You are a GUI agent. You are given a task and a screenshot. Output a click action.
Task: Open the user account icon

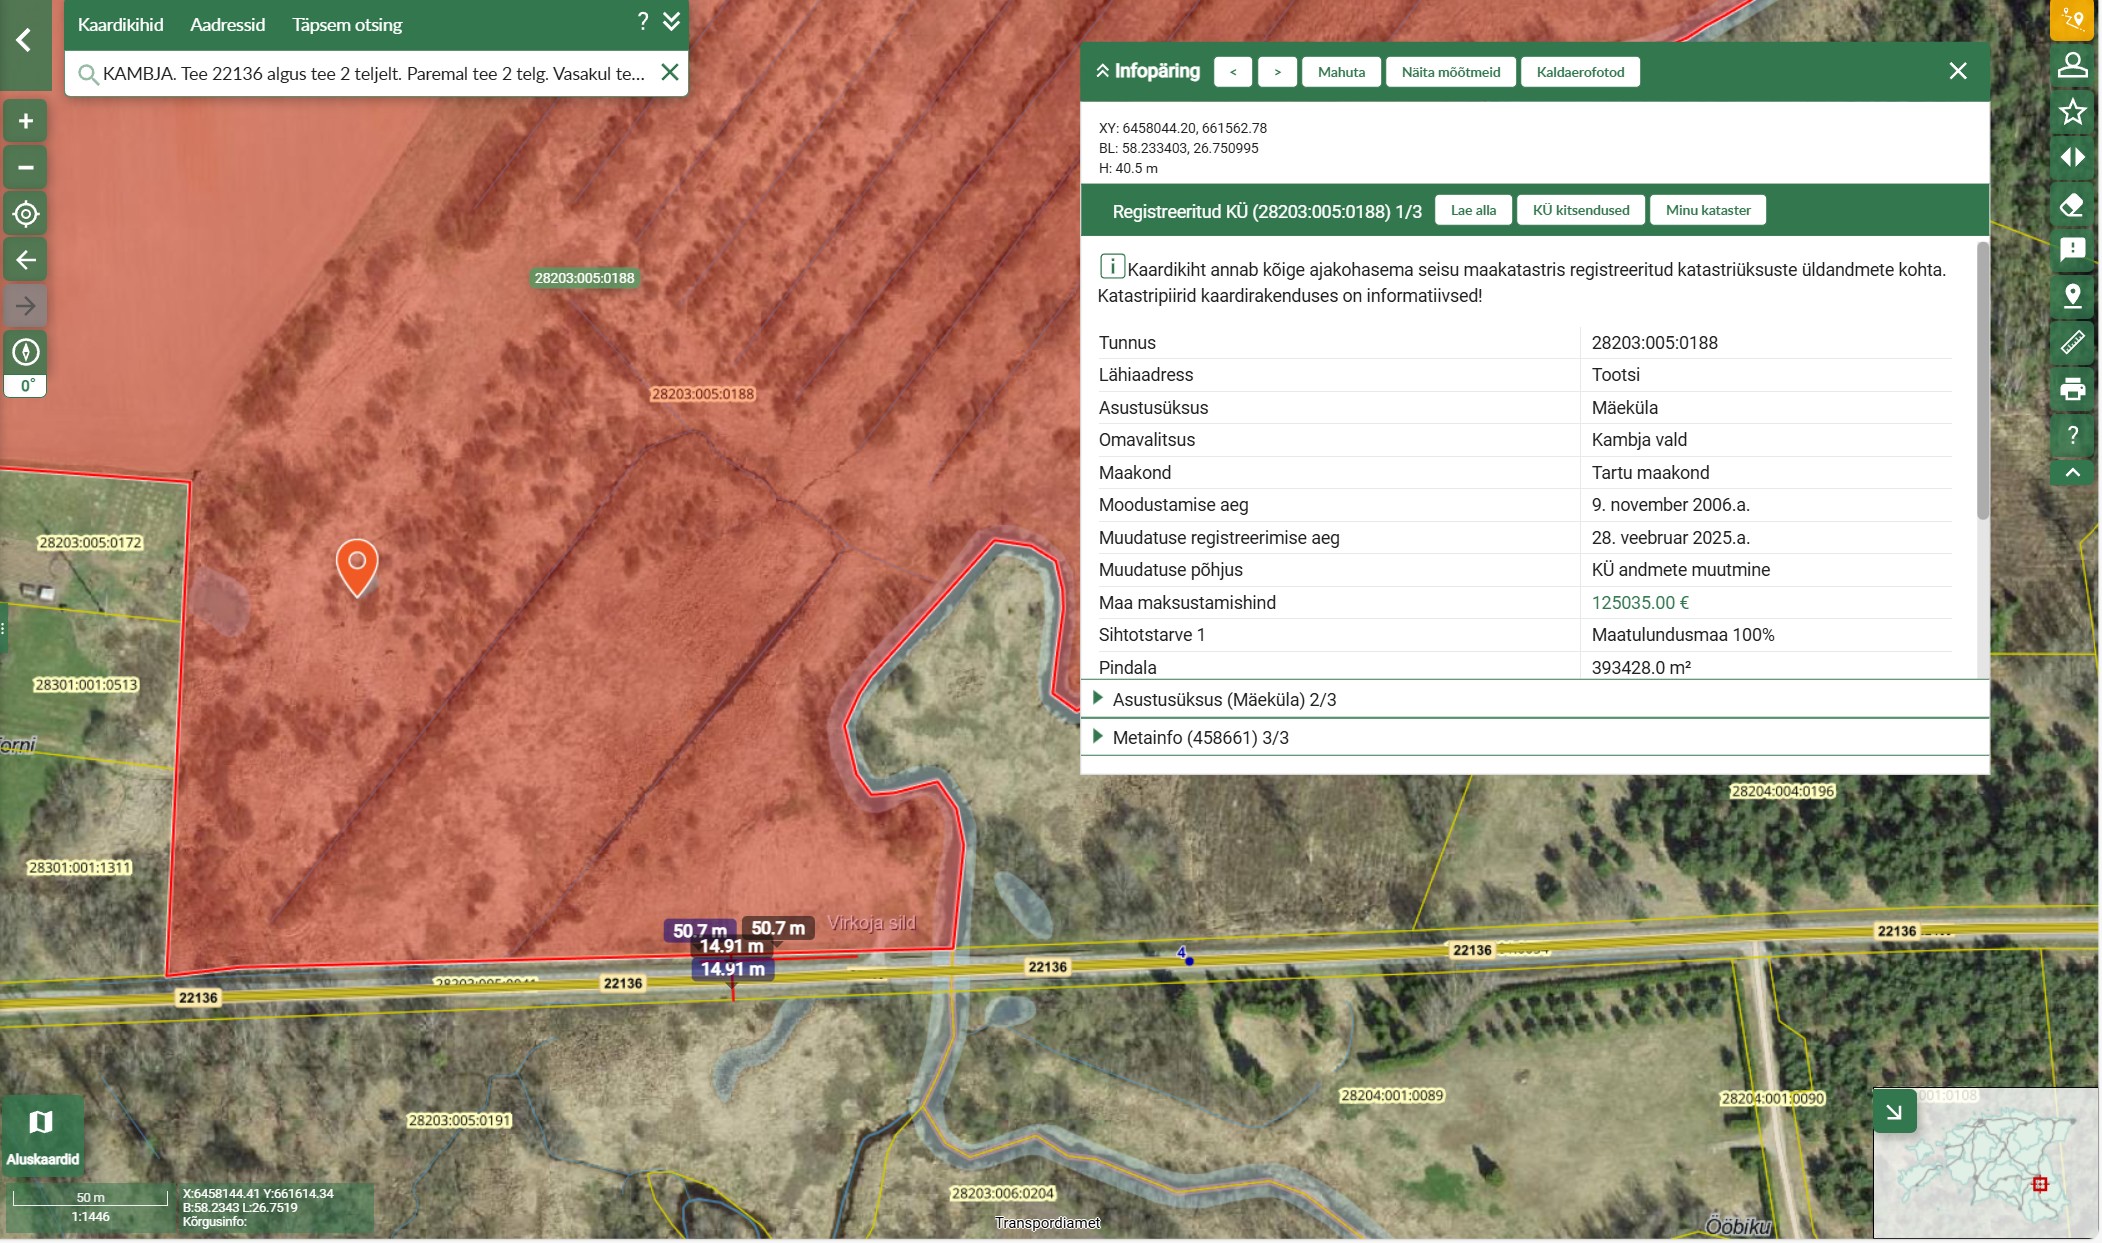[2072, 65]
